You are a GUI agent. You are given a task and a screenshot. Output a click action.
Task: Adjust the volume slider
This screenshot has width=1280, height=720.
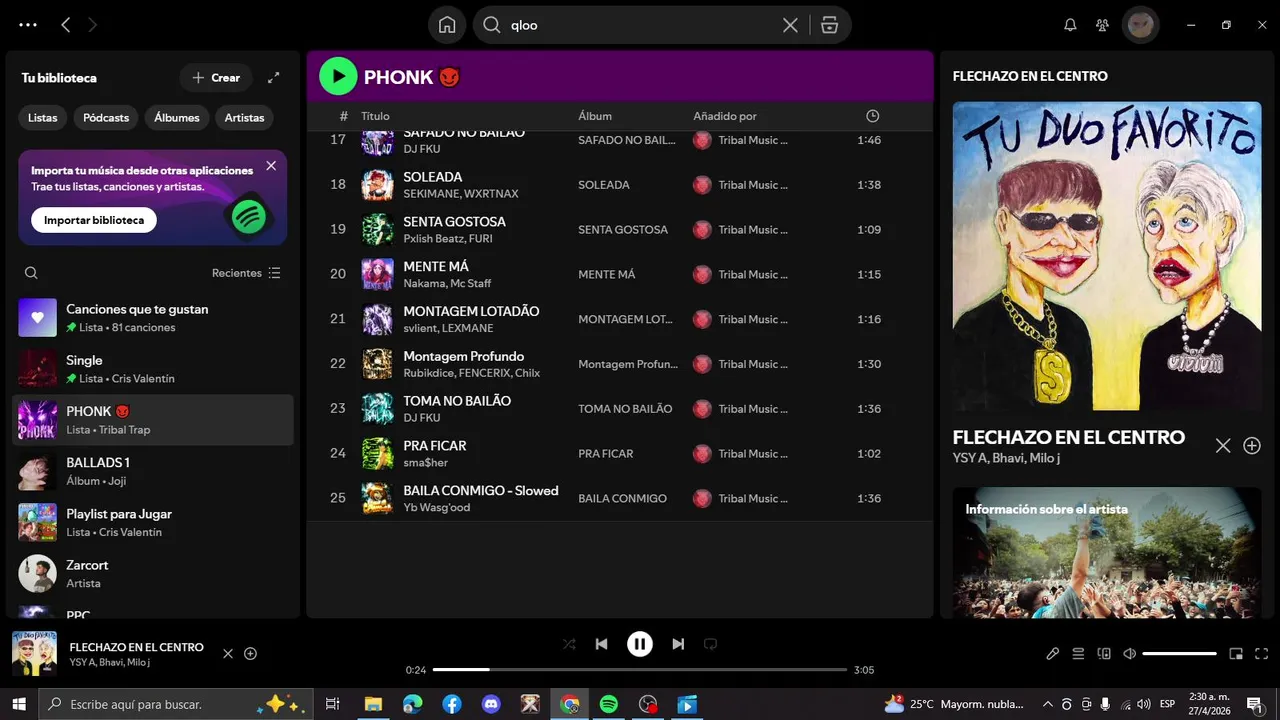click(x=1179, y=654)
